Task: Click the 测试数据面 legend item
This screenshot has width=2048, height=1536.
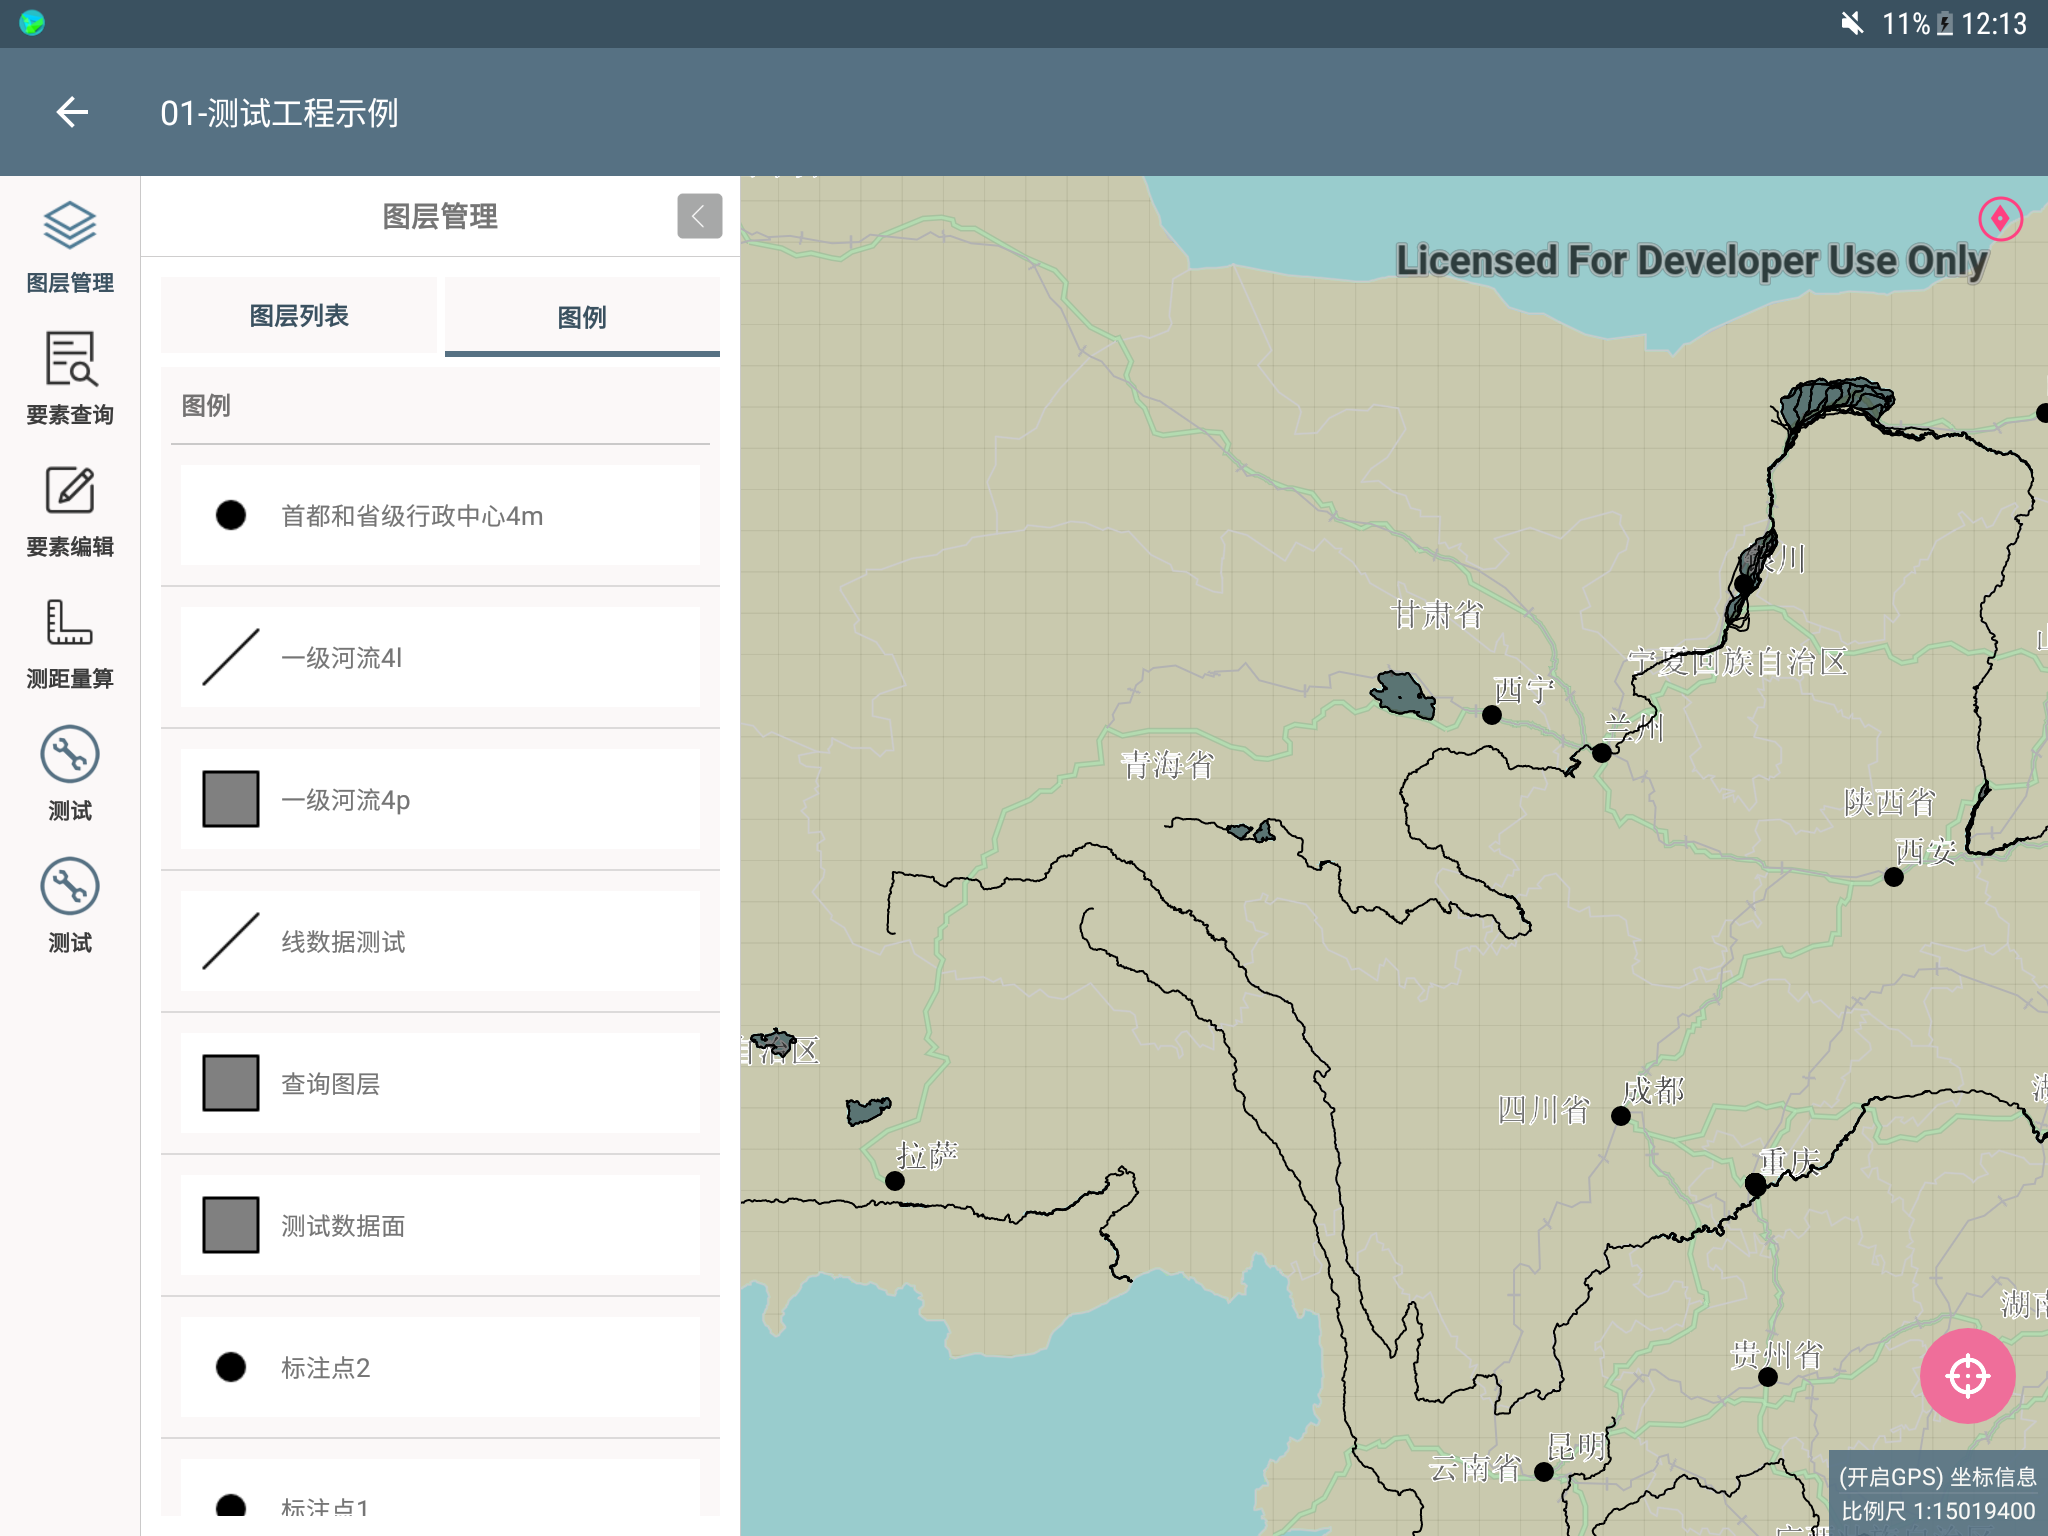Action: click(x=440, y=1226)
